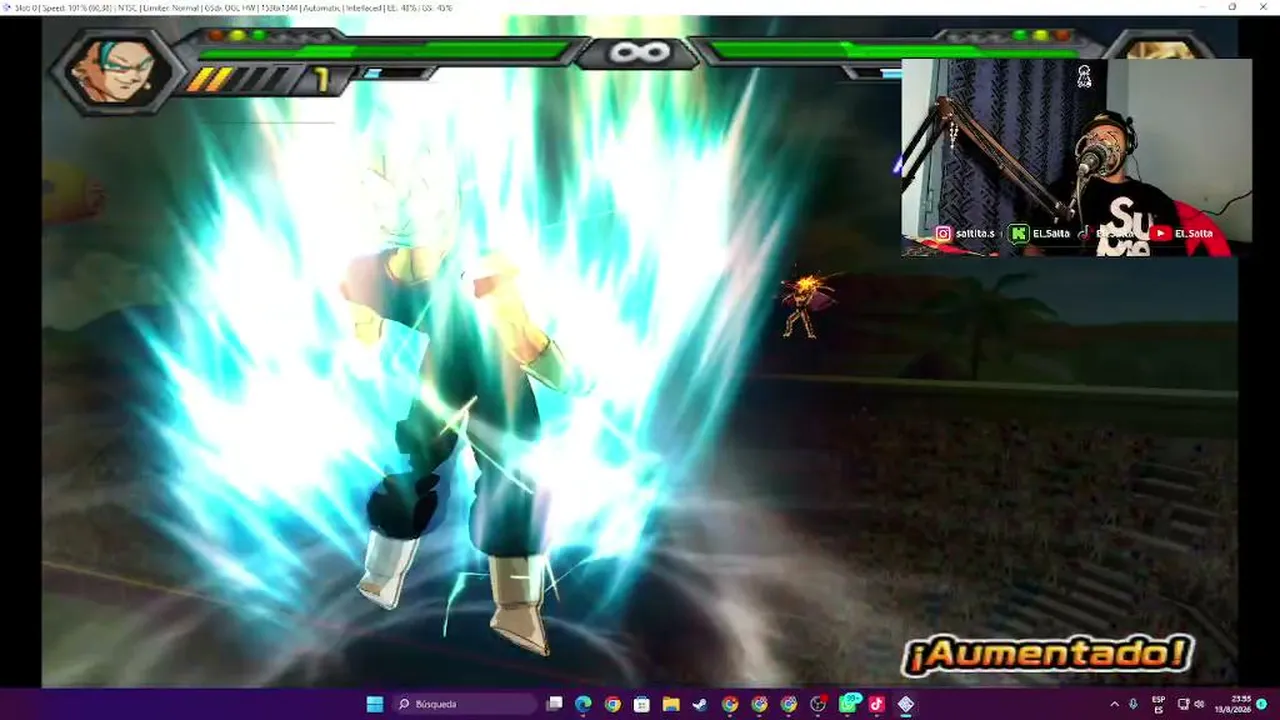The image size is (1280, 720).
Task: Close the emulator window
Action: [1262, 7]
